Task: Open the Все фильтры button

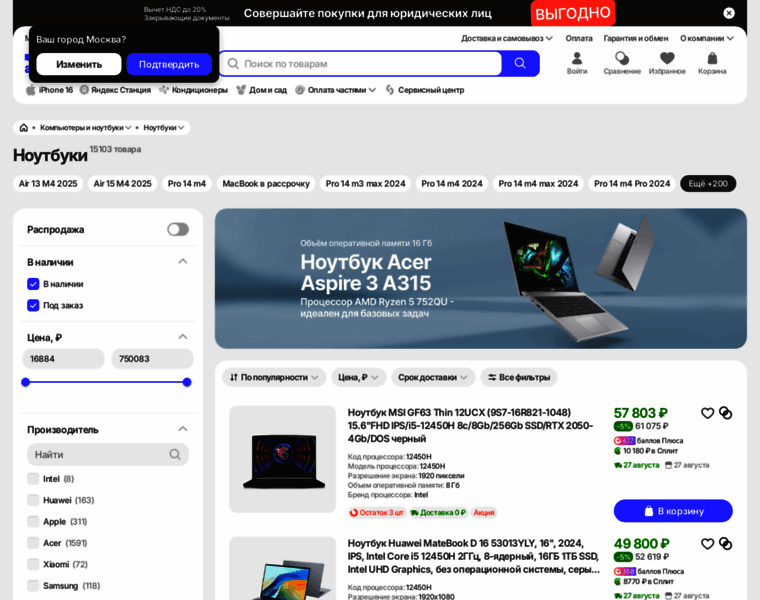Action: click(x=519, y=377)
